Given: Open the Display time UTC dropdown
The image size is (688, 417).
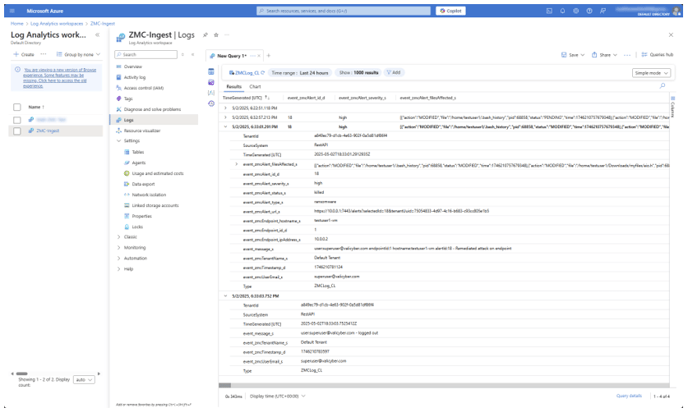Looking at the screenshot, I should tap(277, 396).
